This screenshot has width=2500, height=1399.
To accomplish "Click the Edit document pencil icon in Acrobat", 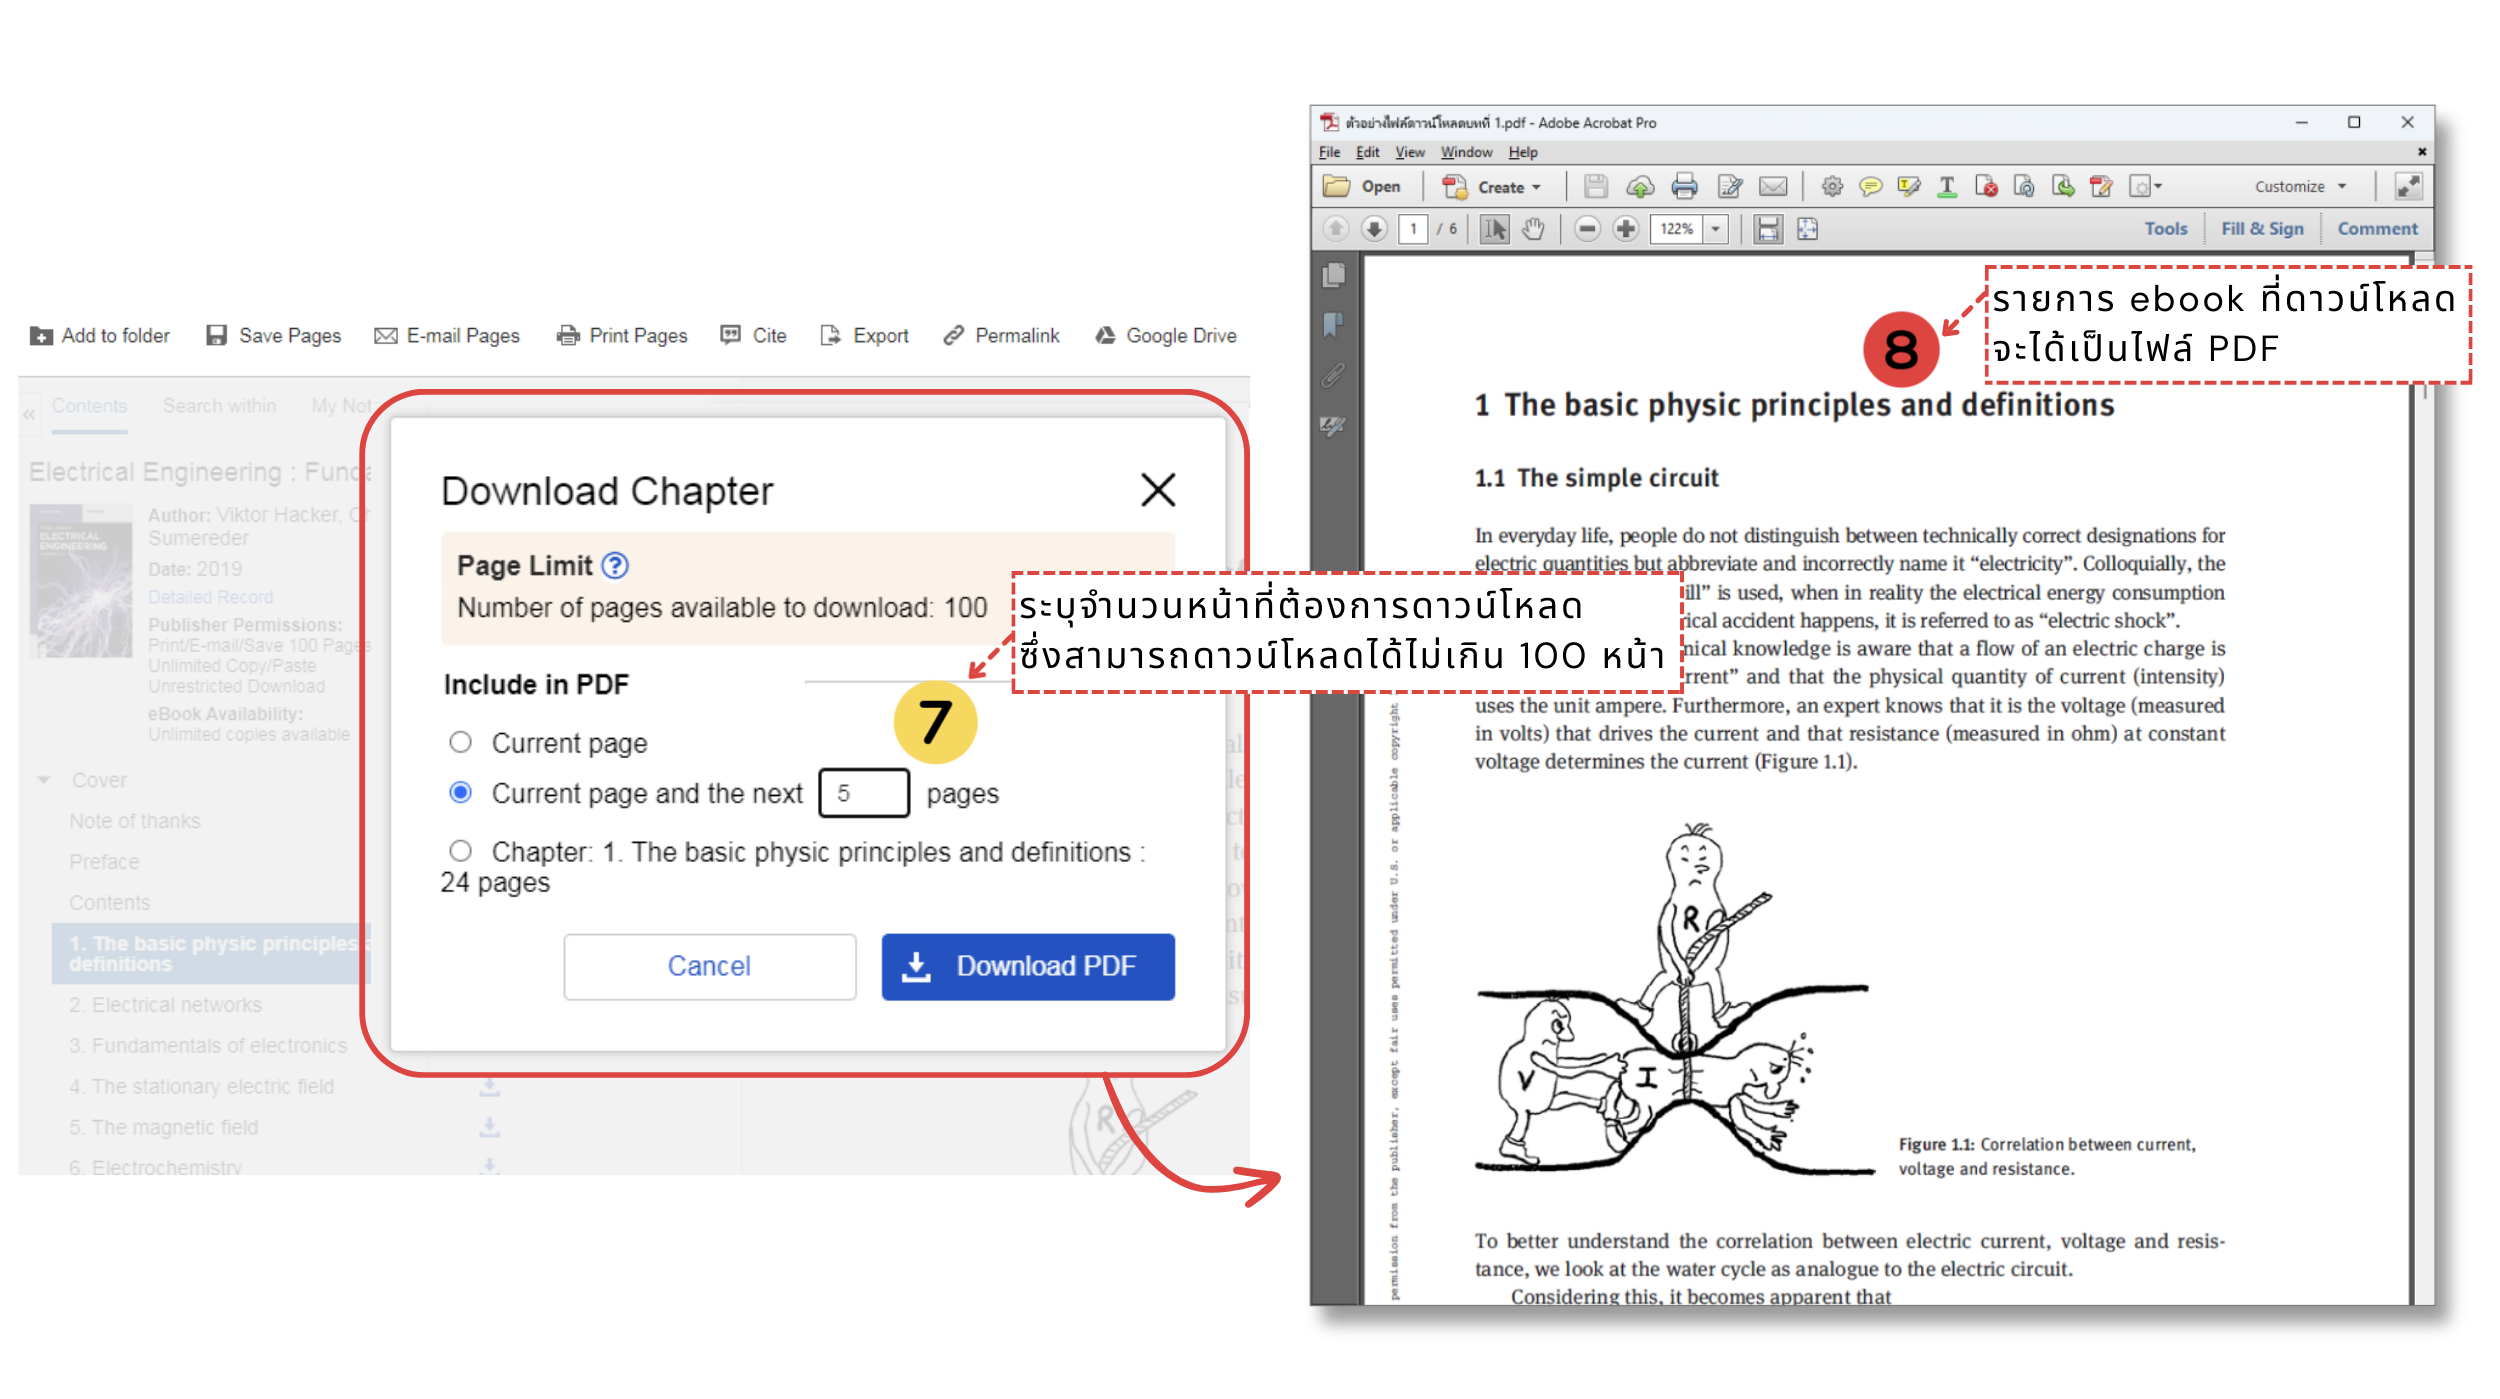I will (x=1730, y=187).
